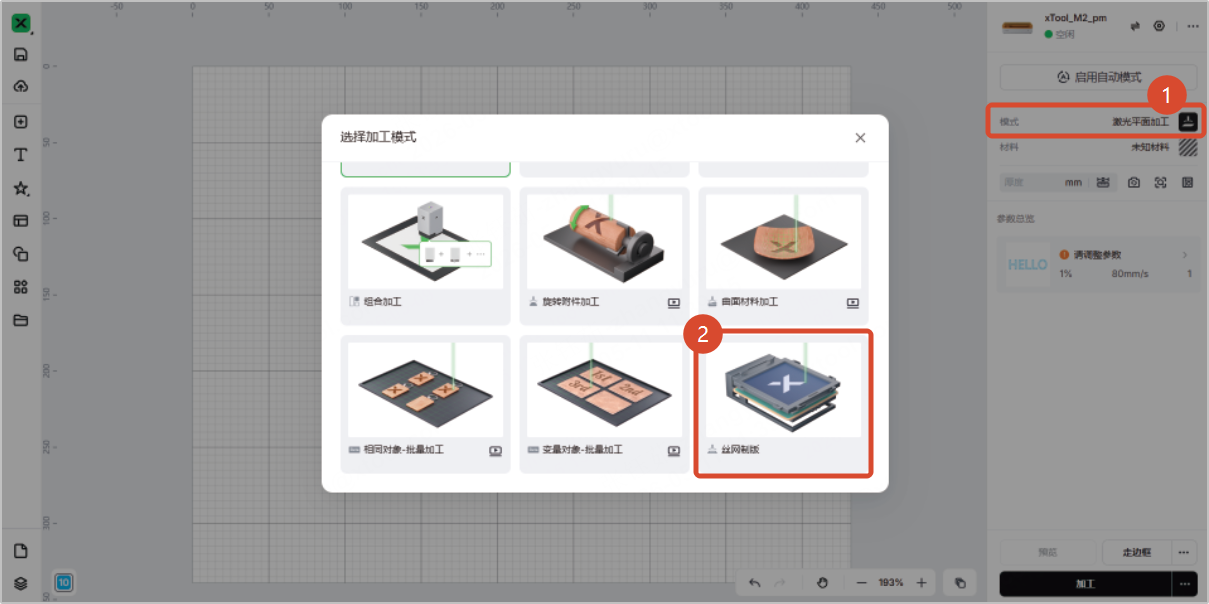Select the hand pan tool
1209x604 pixels.
tap(822, 583)
